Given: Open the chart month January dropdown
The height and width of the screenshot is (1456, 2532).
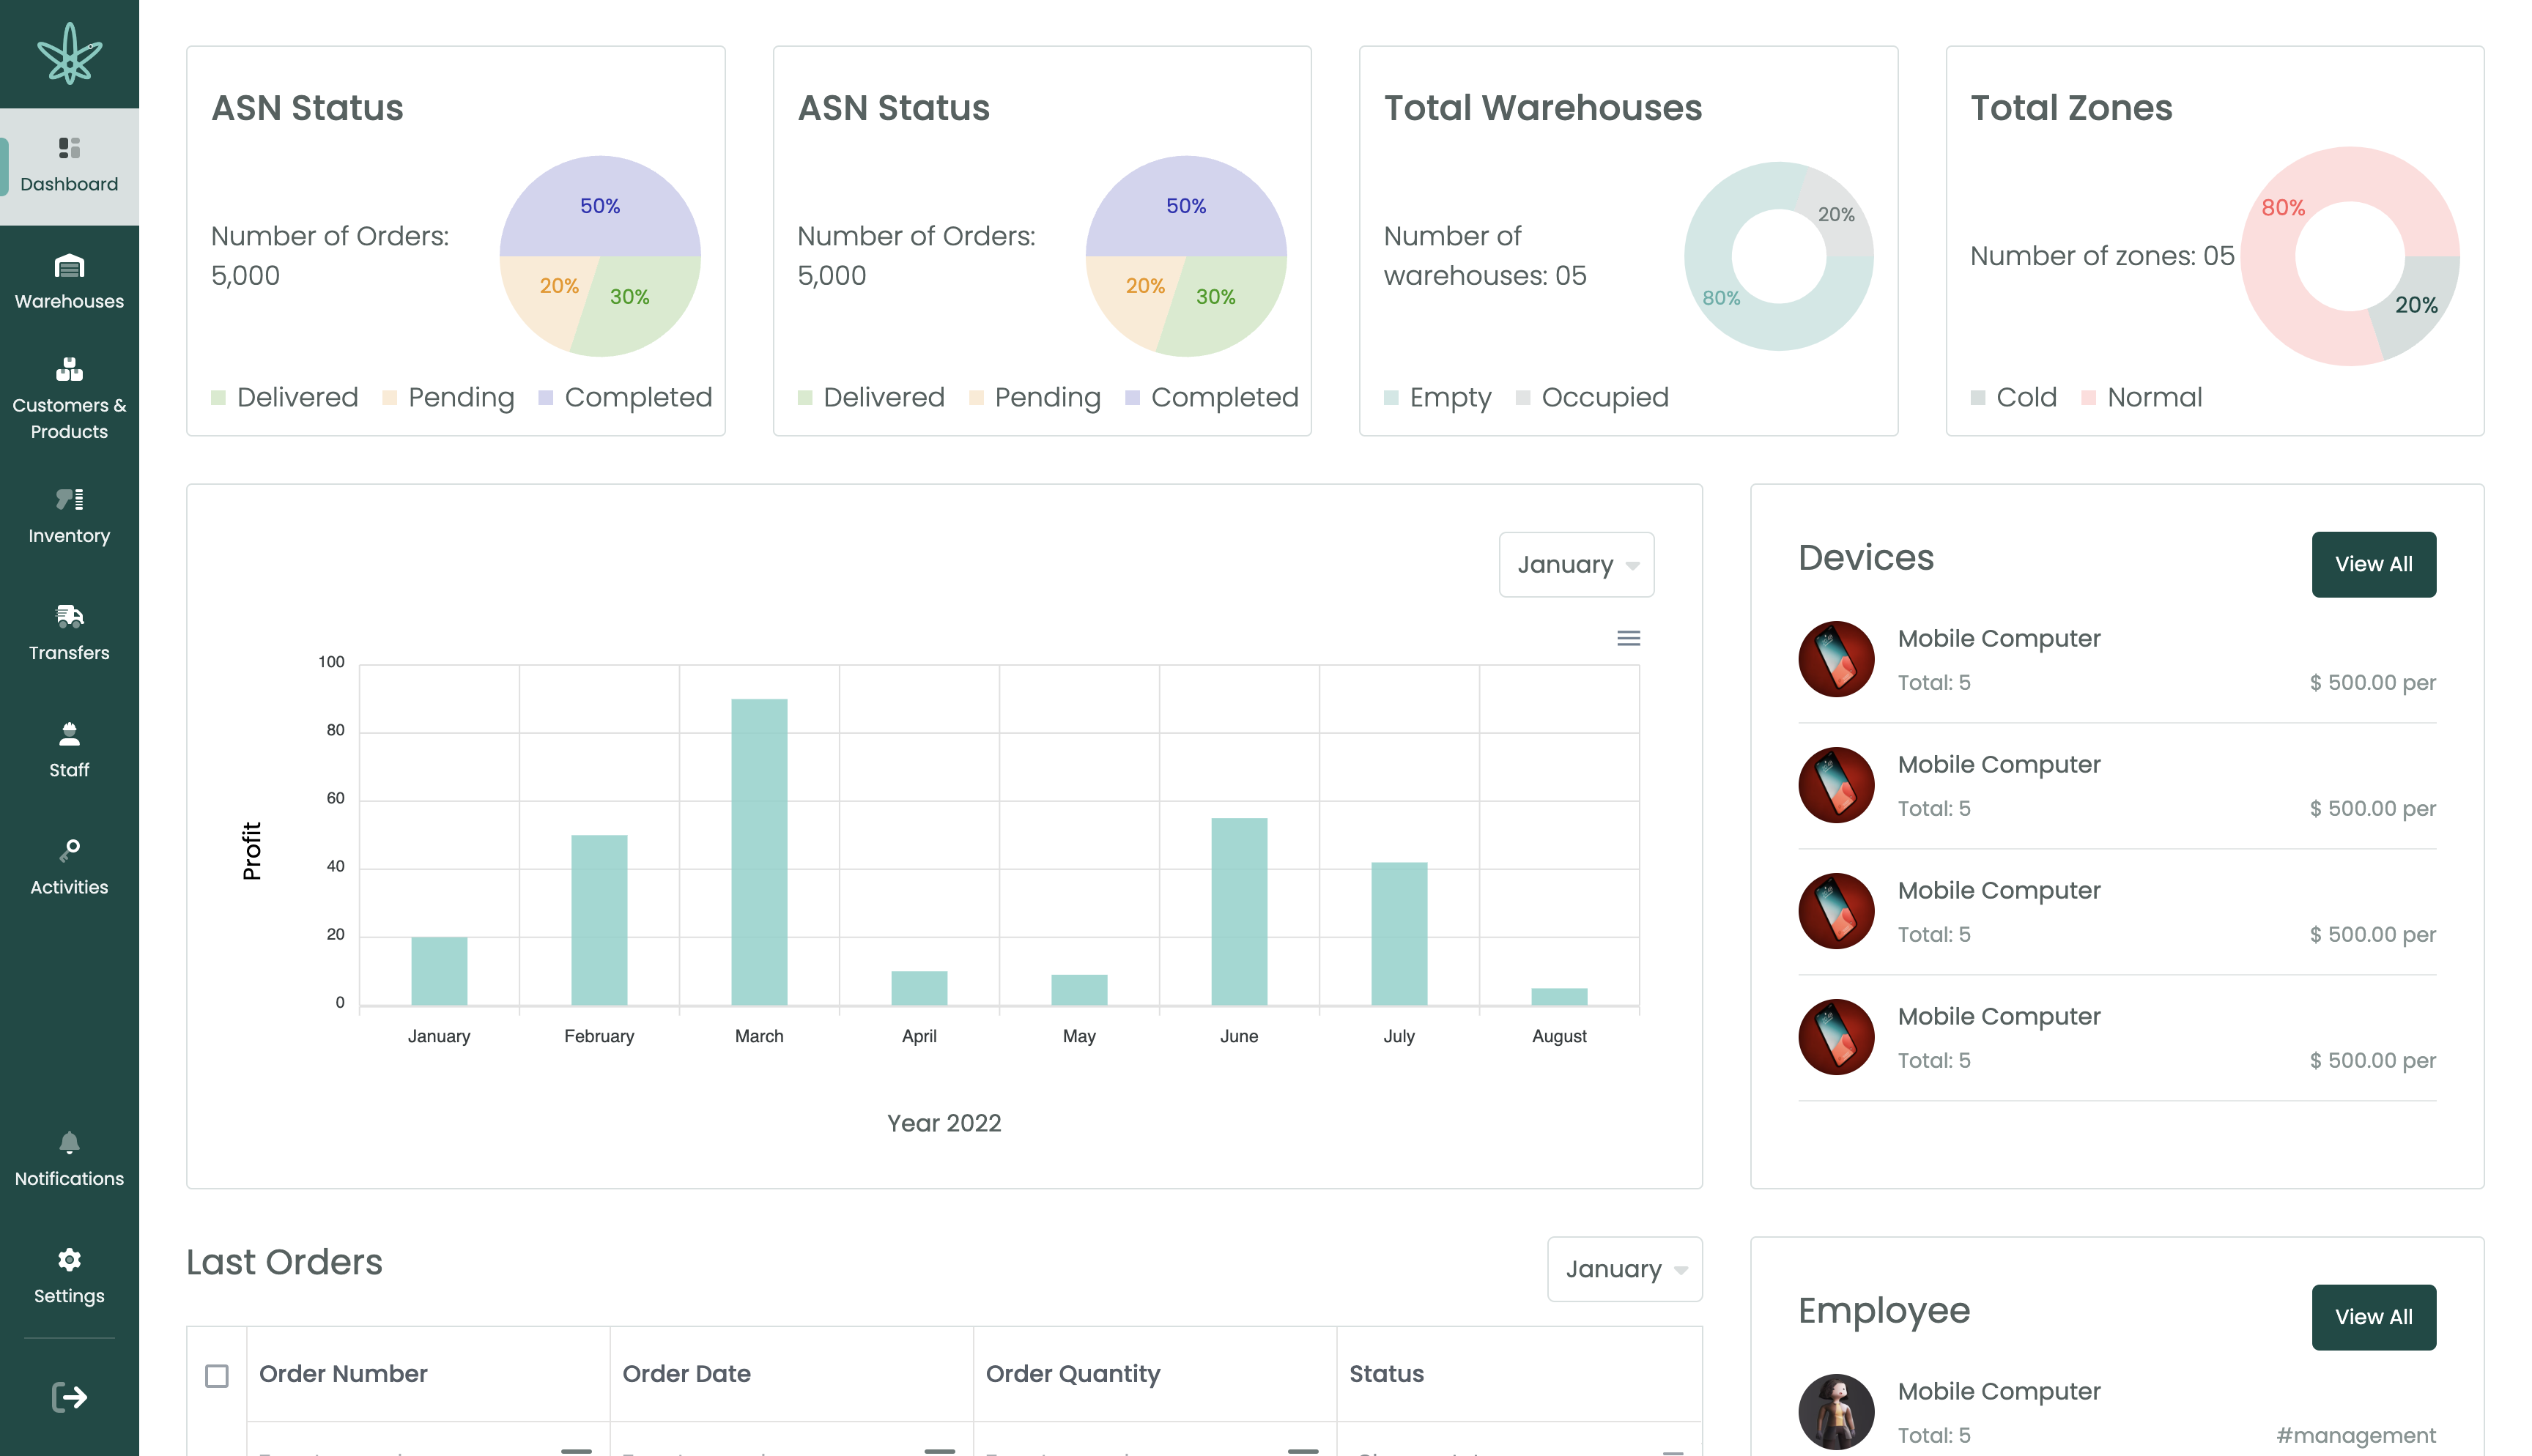Looking at the screenshot, I should tap(1576, 565).
